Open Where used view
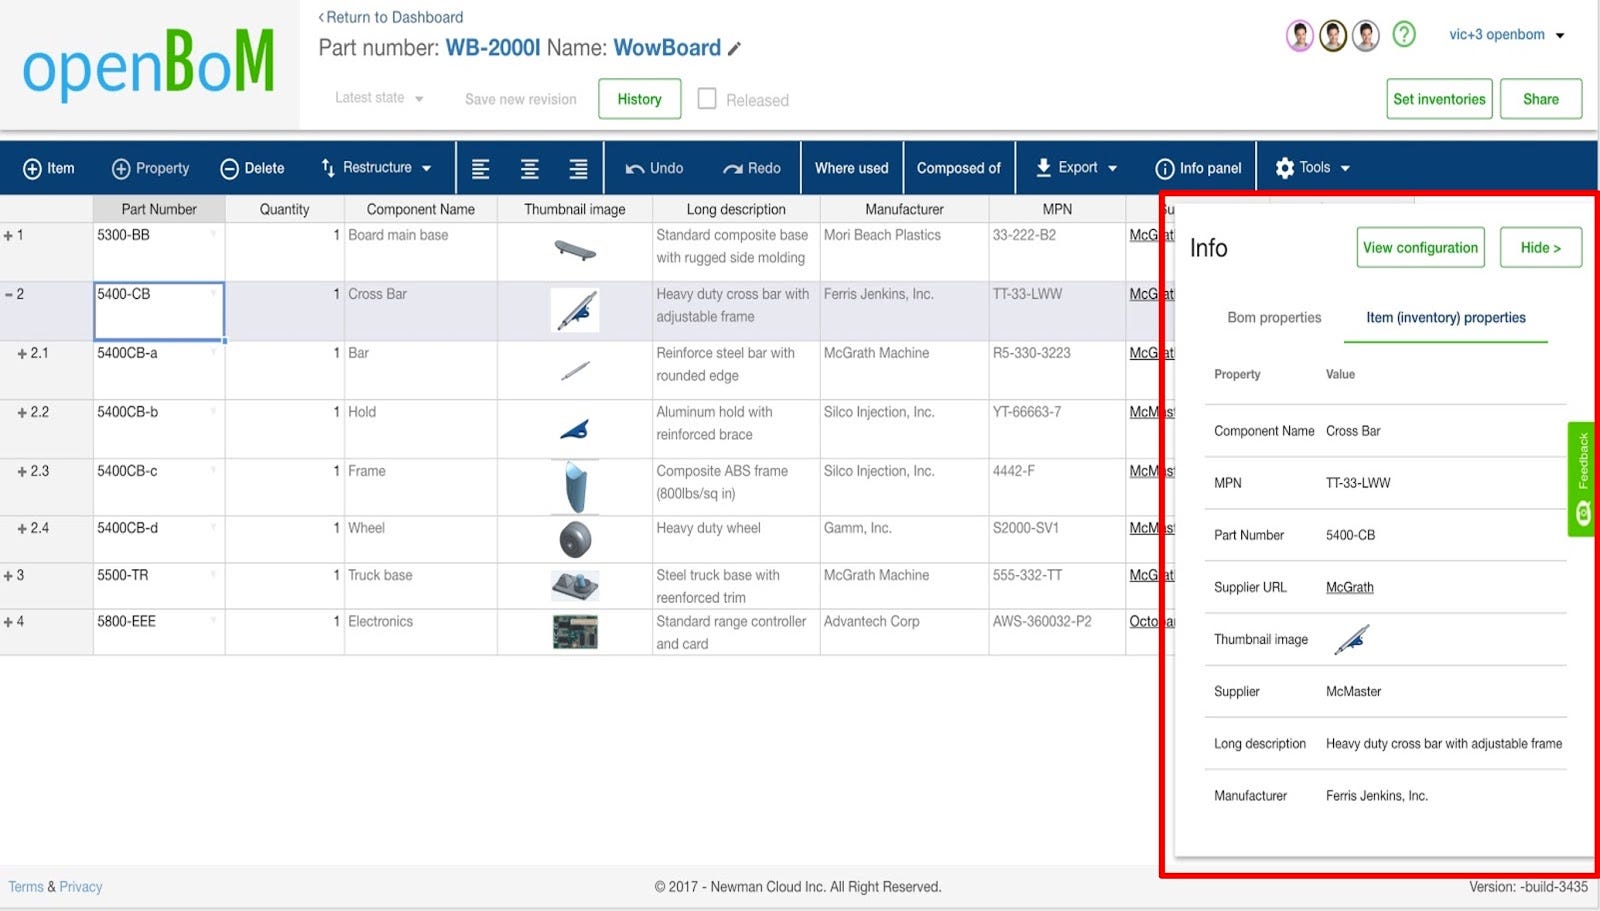Image resolution: width=1600 pixels, height=911 pixels. (x=851, y=168)
